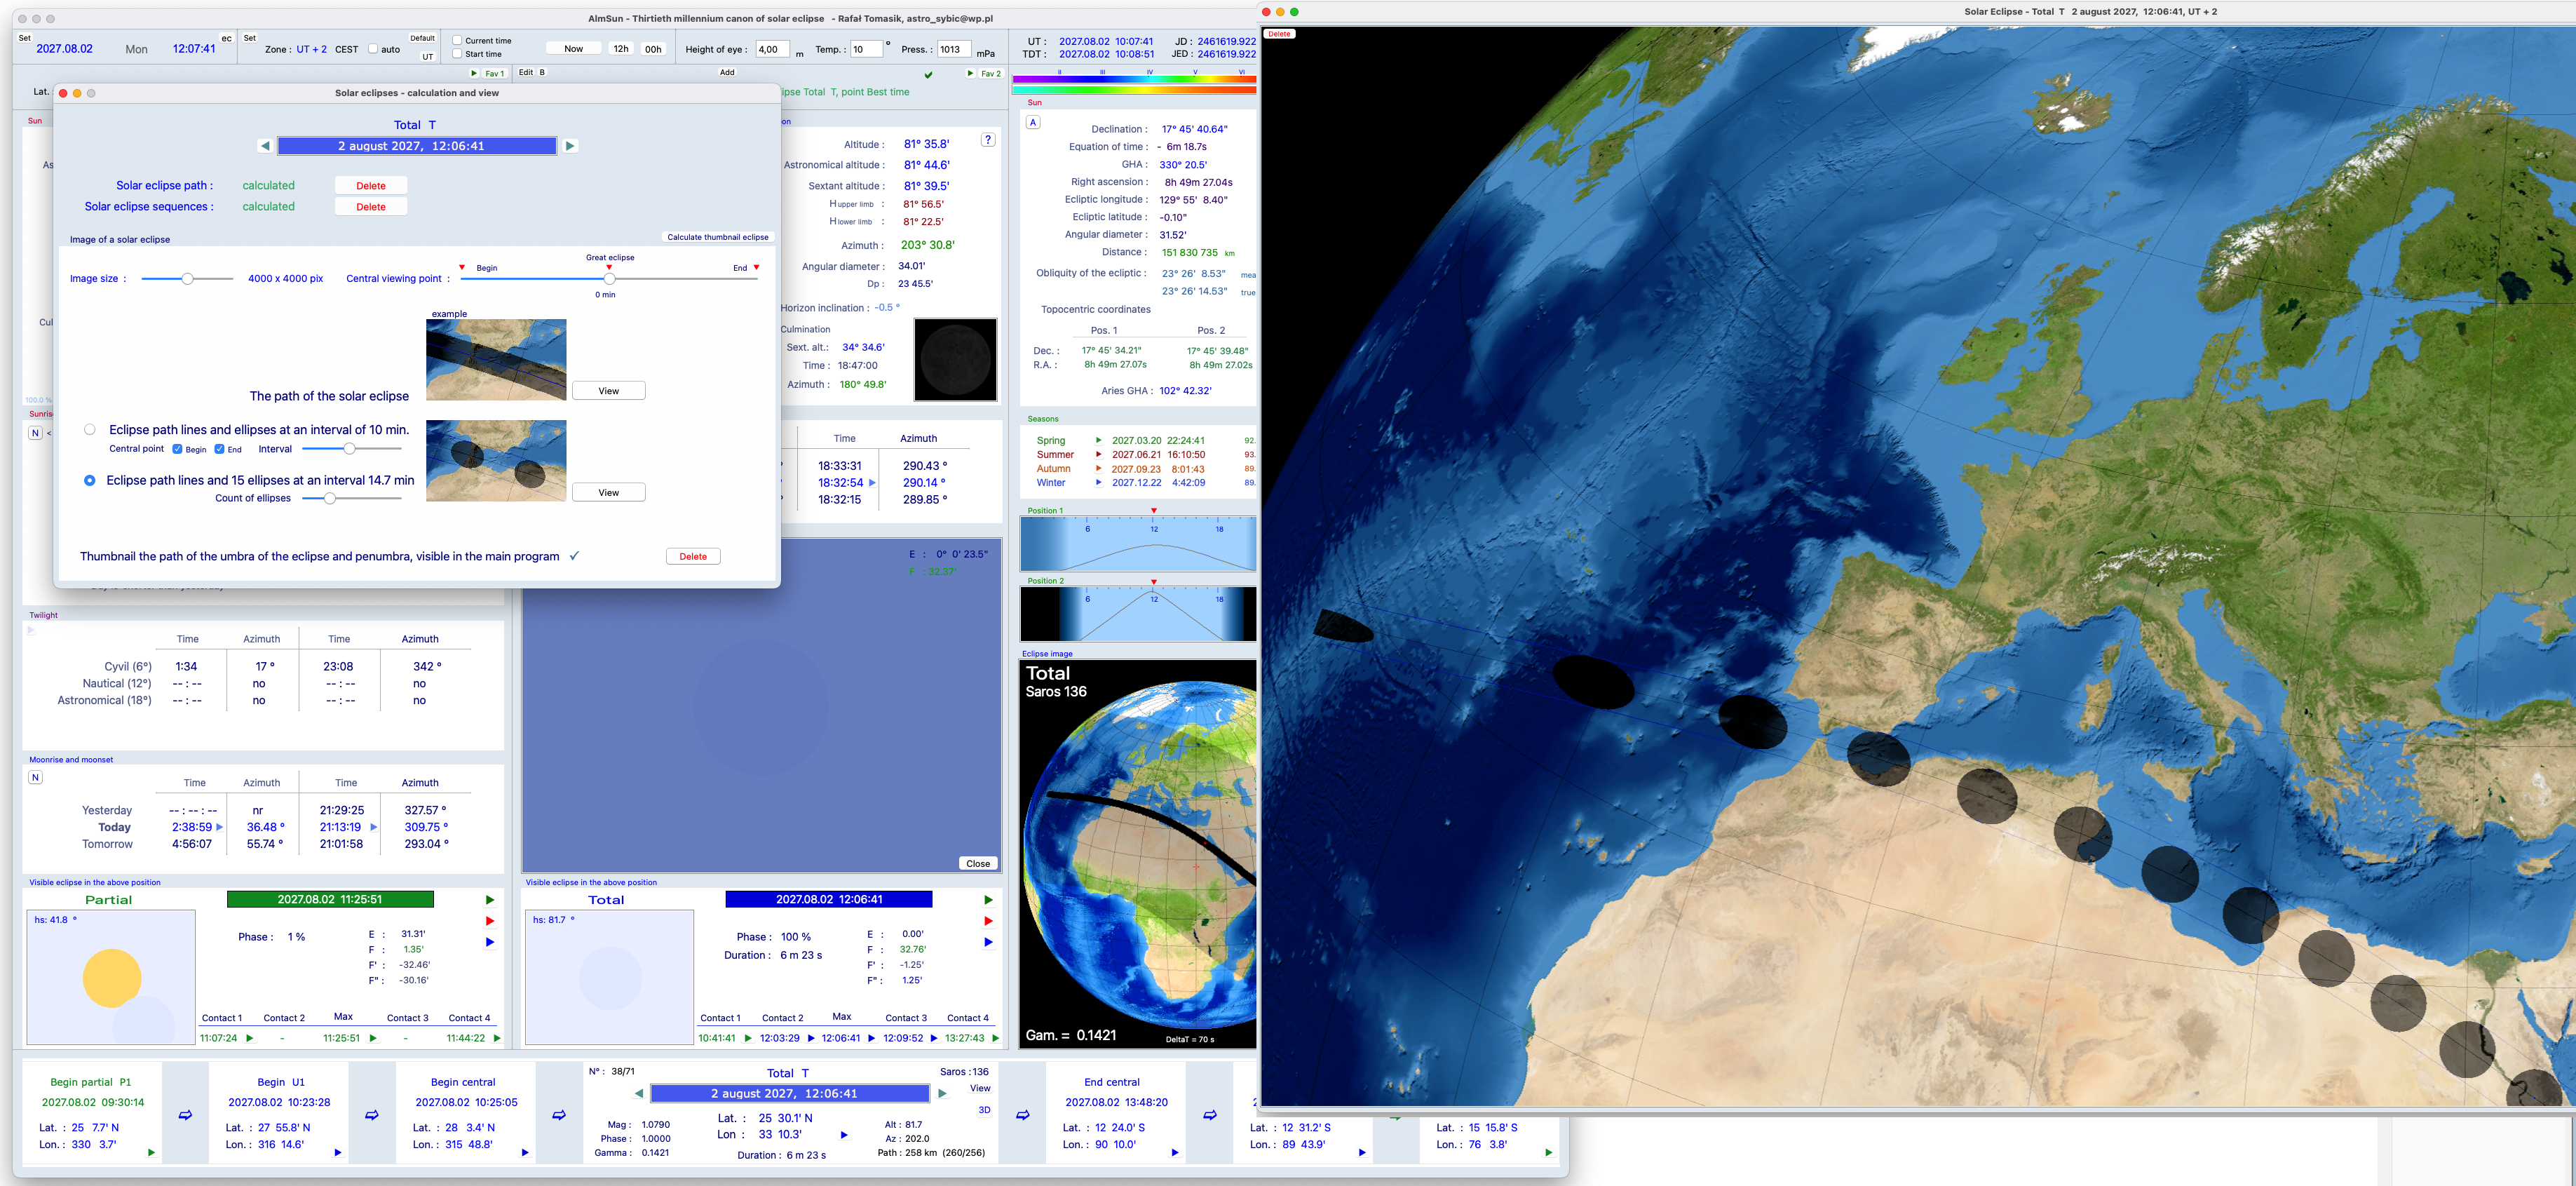Screen dimensions: 2576x1186
Task: Delete the umbra path thumbnail
Action: coord(693,557)
